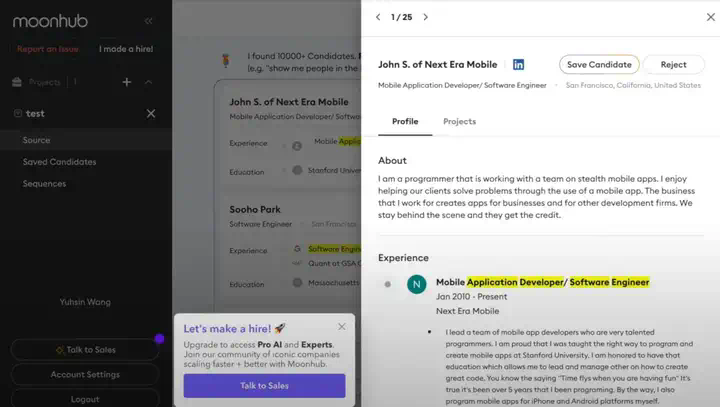Click the Moonhub logo
Image resolution: width=720 pixels, height=407 pixels.
(50, 21)
